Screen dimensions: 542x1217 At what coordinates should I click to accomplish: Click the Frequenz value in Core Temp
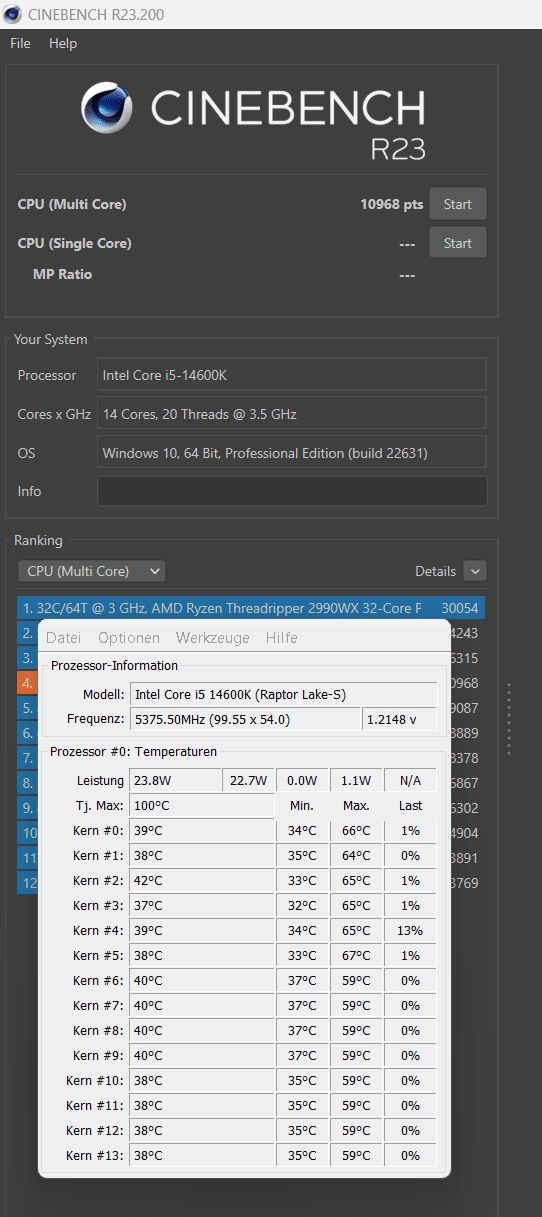(x=246, y=719)
